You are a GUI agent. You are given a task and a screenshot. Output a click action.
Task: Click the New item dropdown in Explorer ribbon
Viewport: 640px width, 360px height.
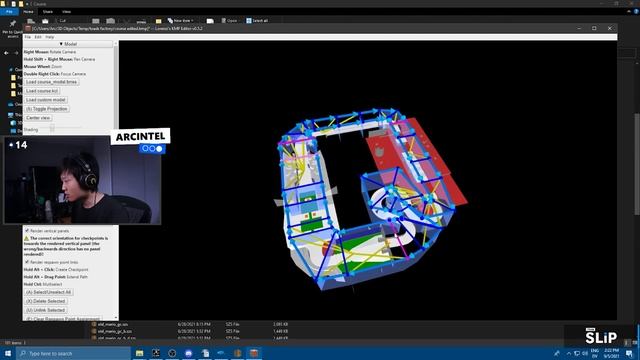tap(180, 20)
